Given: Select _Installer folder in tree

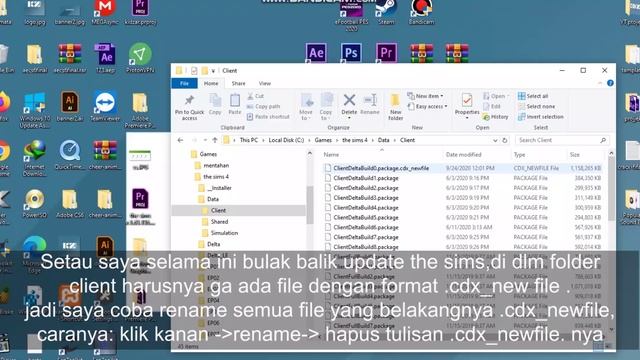Looking at the screenshot, I should (x=219, y=188).
